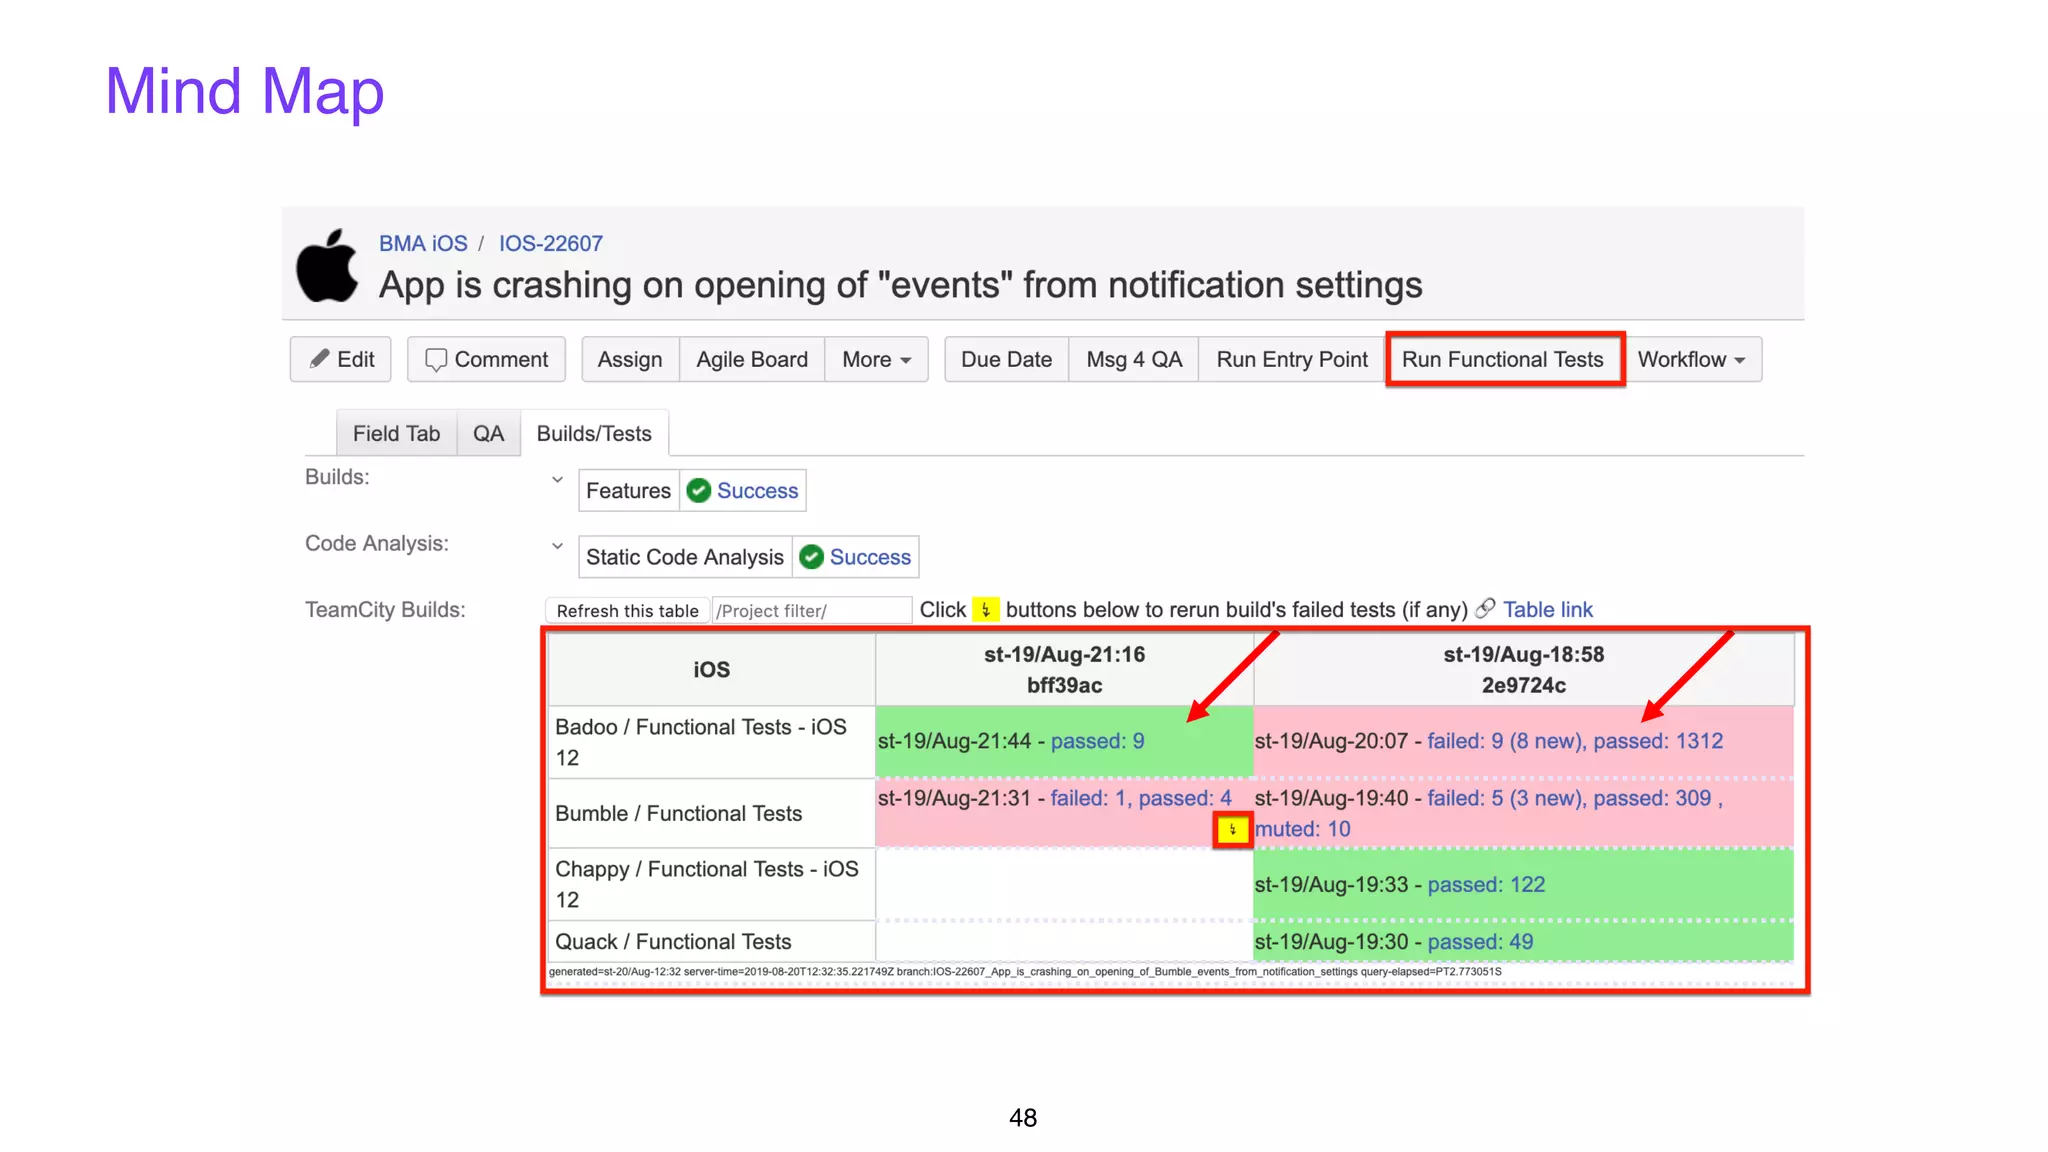Switch to the QA tab

[488, 433]
